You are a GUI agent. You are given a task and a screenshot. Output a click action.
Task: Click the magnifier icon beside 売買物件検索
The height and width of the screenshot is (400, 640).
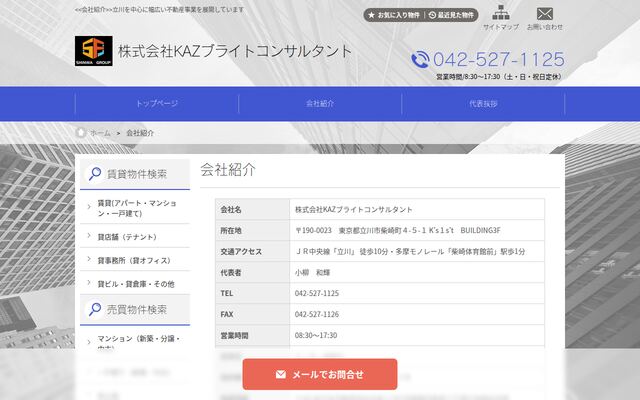[95, 309]
